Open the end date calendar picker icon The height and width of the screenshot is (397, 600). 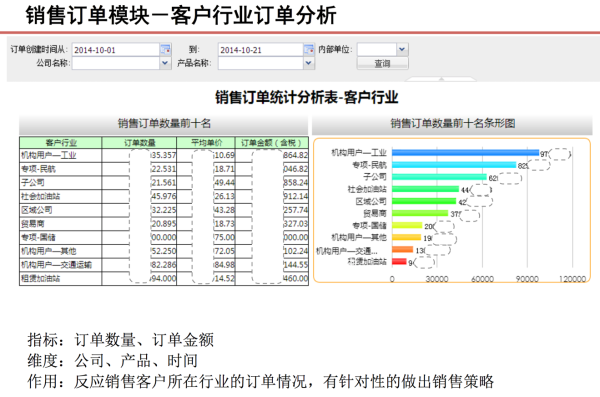point(309,49)
